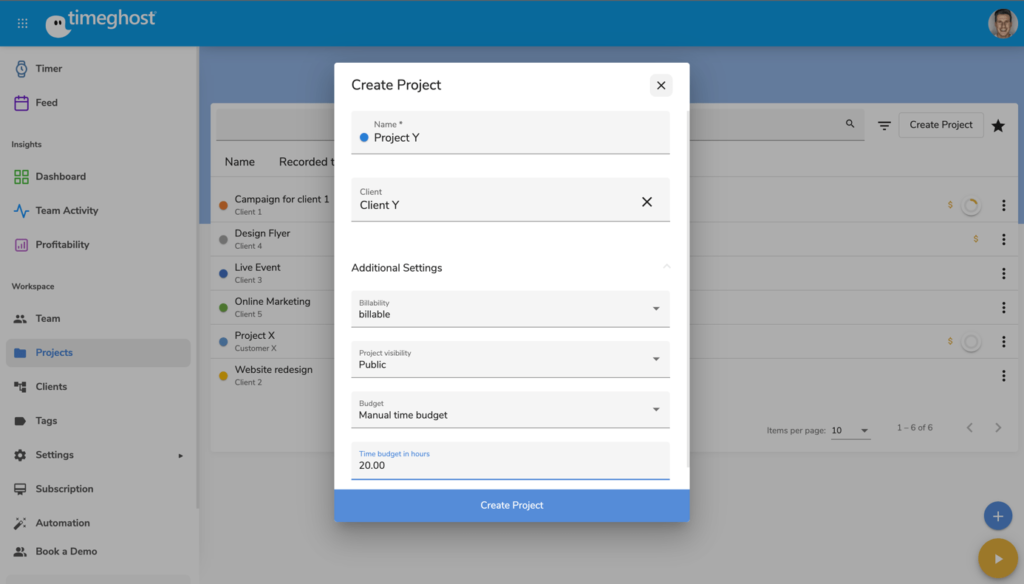Screen dimensions: 1024x584
Task: Click the filter list icon
Action: coord(884,125)
